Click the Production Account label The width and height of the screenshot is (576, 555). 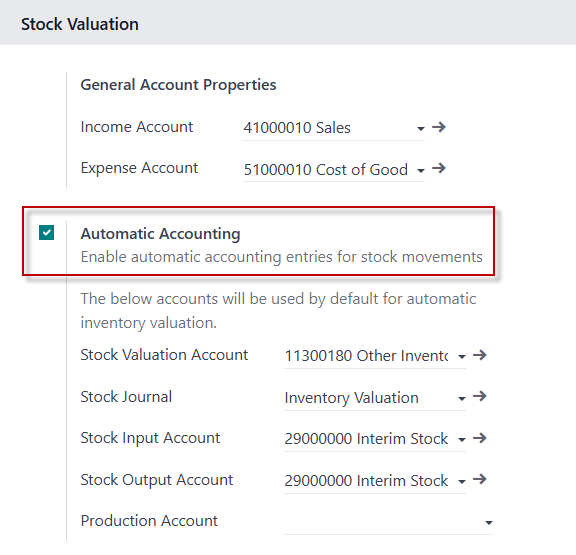coord(149,521)
